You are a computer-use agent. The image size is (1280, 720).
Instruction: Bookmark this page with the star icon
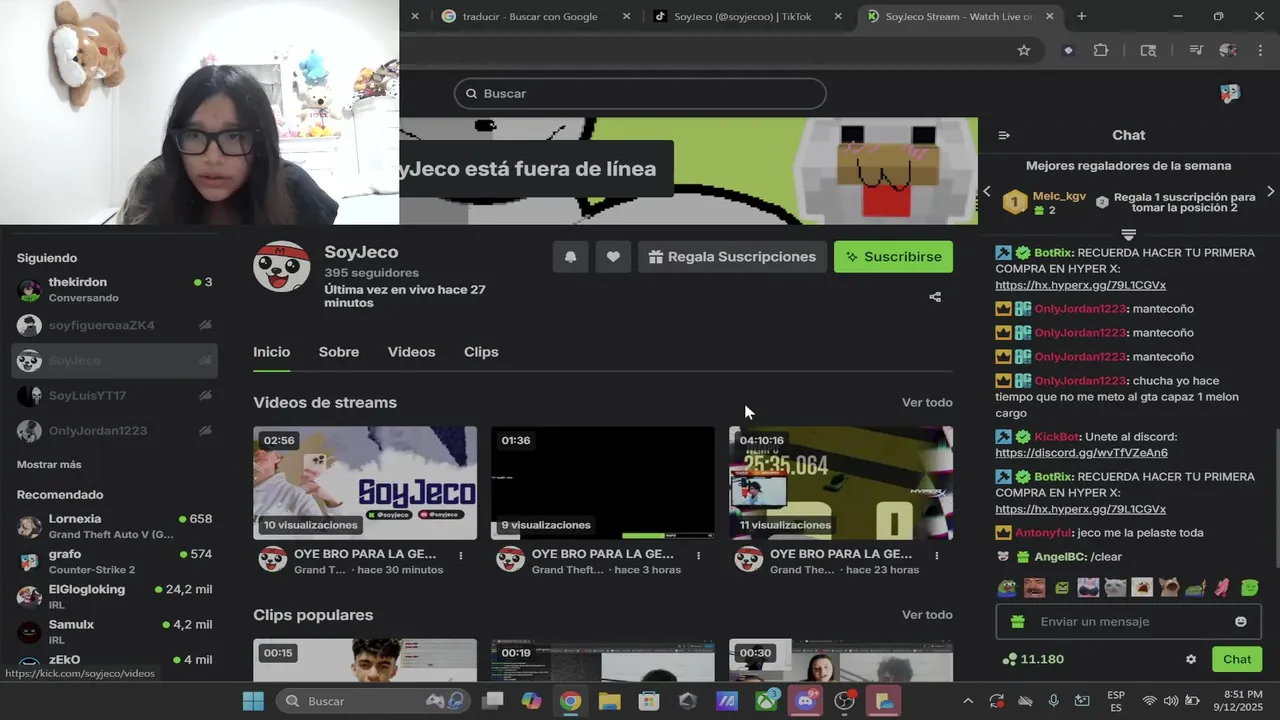coord(1023,50)
